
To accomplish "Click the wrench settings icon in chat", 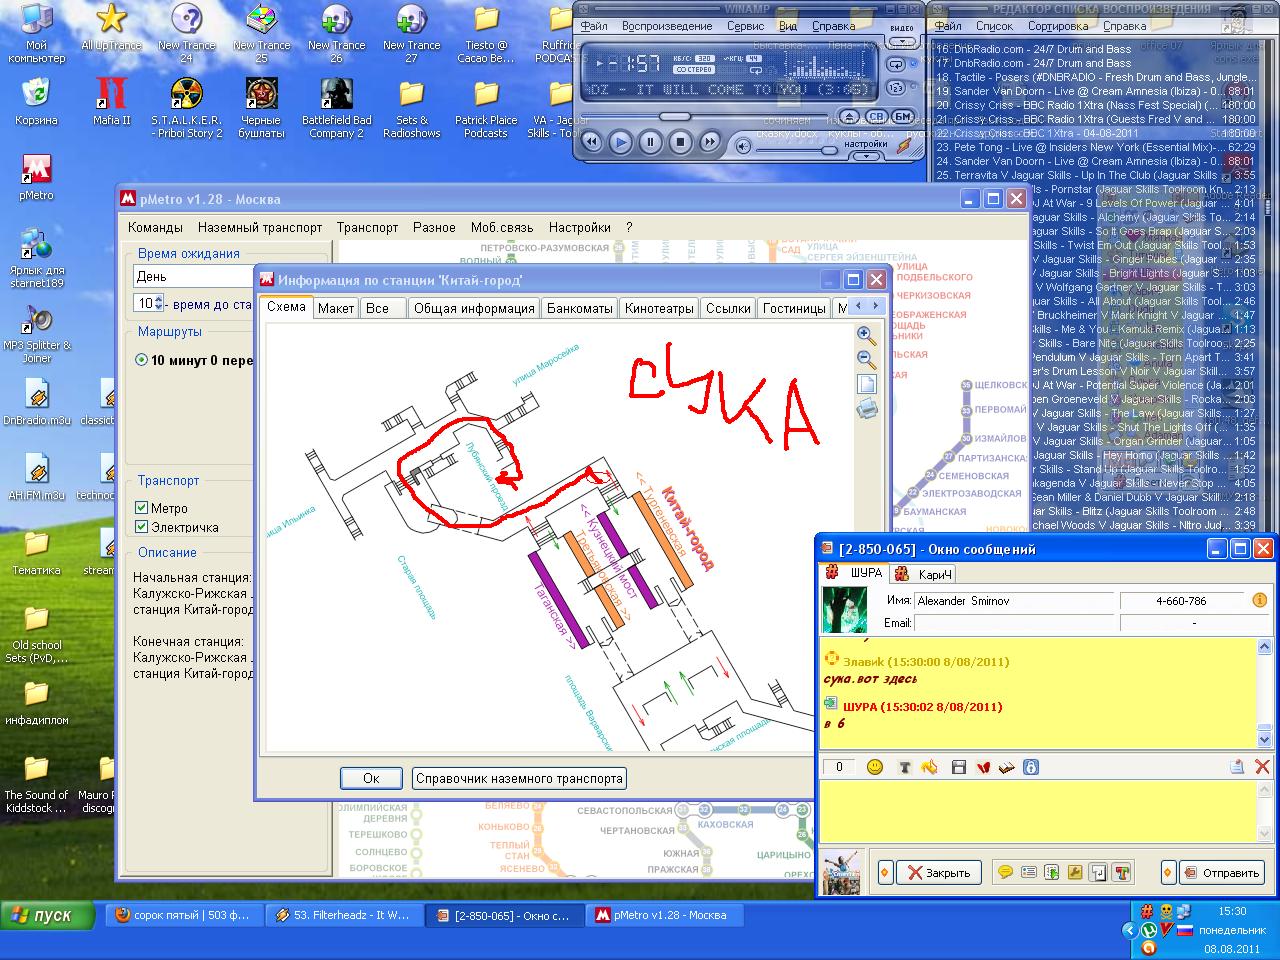I will pos(1075,872).
